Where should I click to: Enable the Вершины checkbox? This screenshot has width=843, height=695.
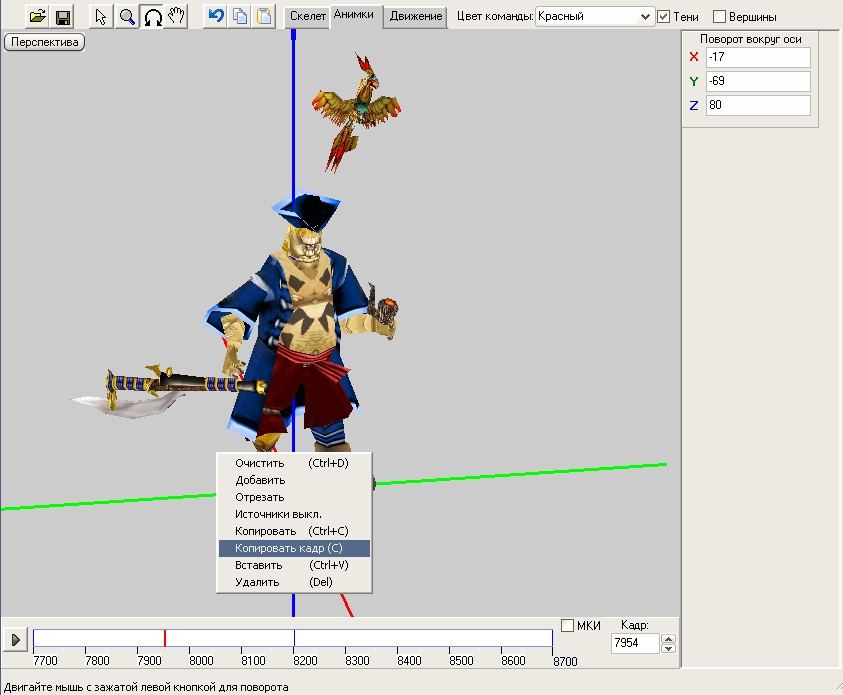click(x=719, y=17)
